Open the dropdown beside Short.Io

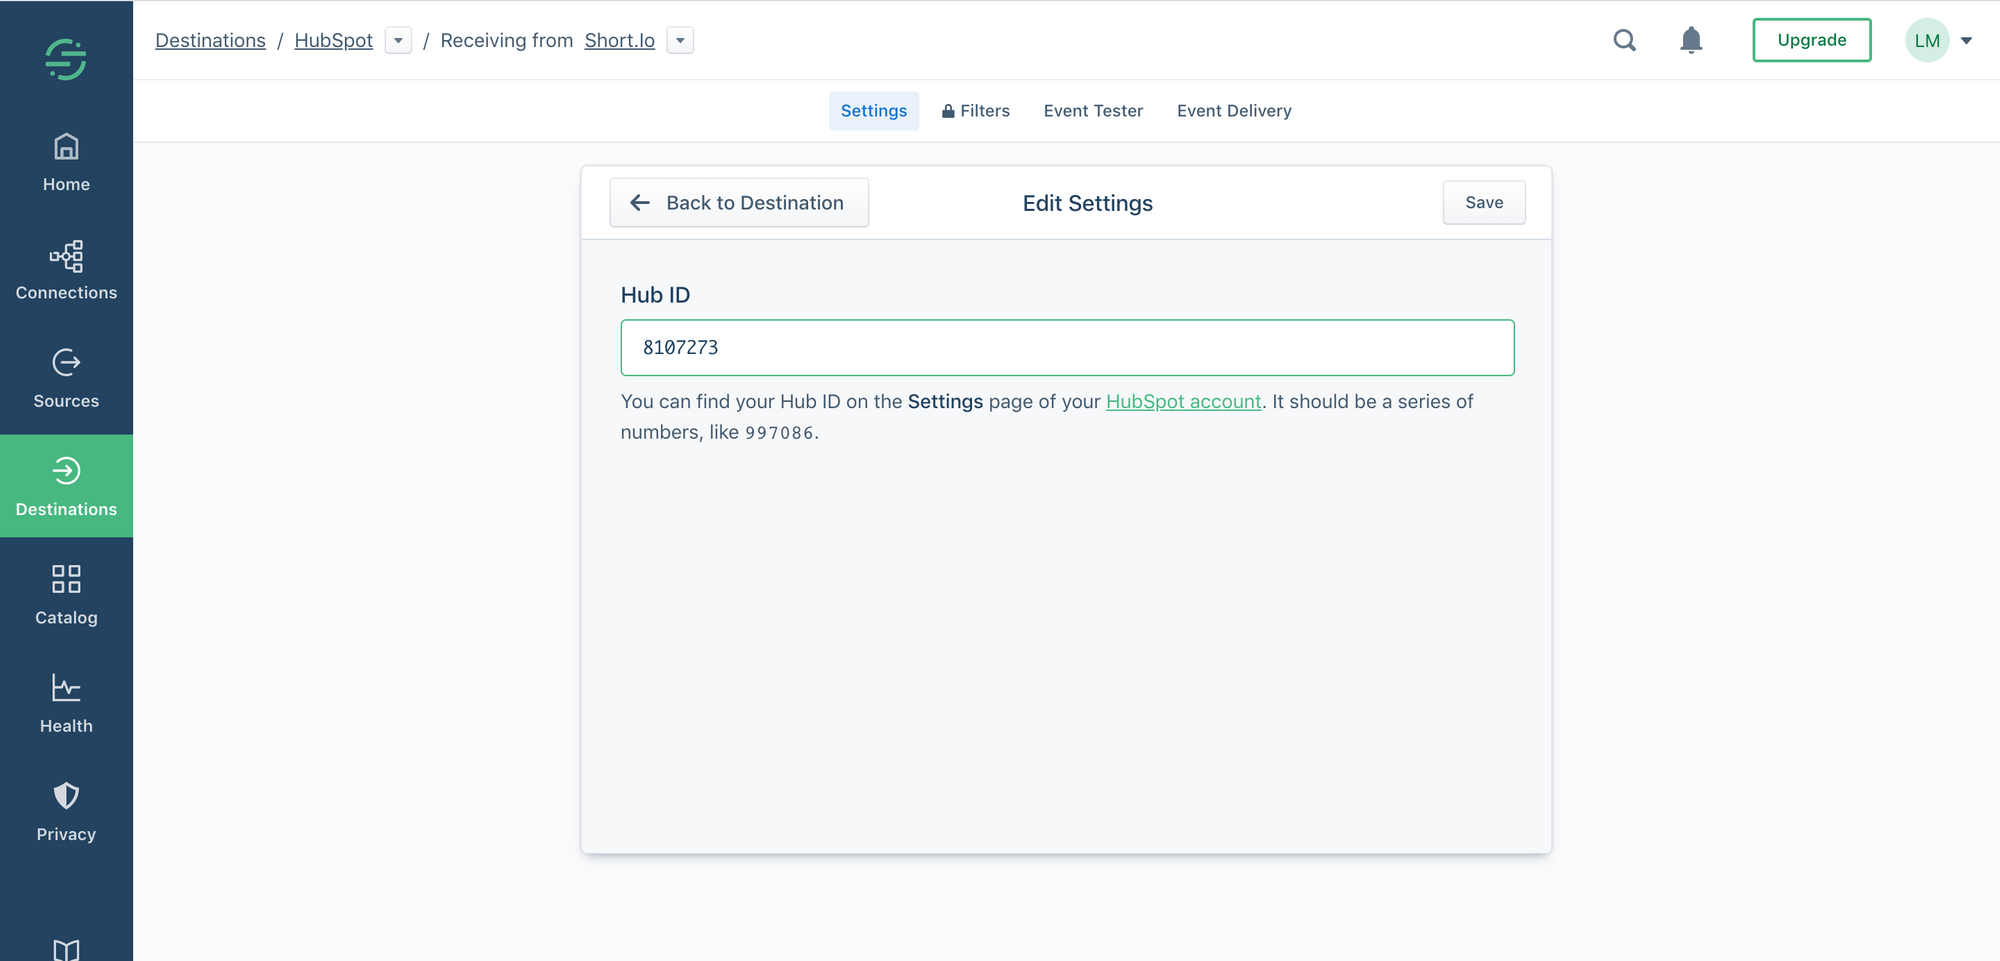(680, 40)
